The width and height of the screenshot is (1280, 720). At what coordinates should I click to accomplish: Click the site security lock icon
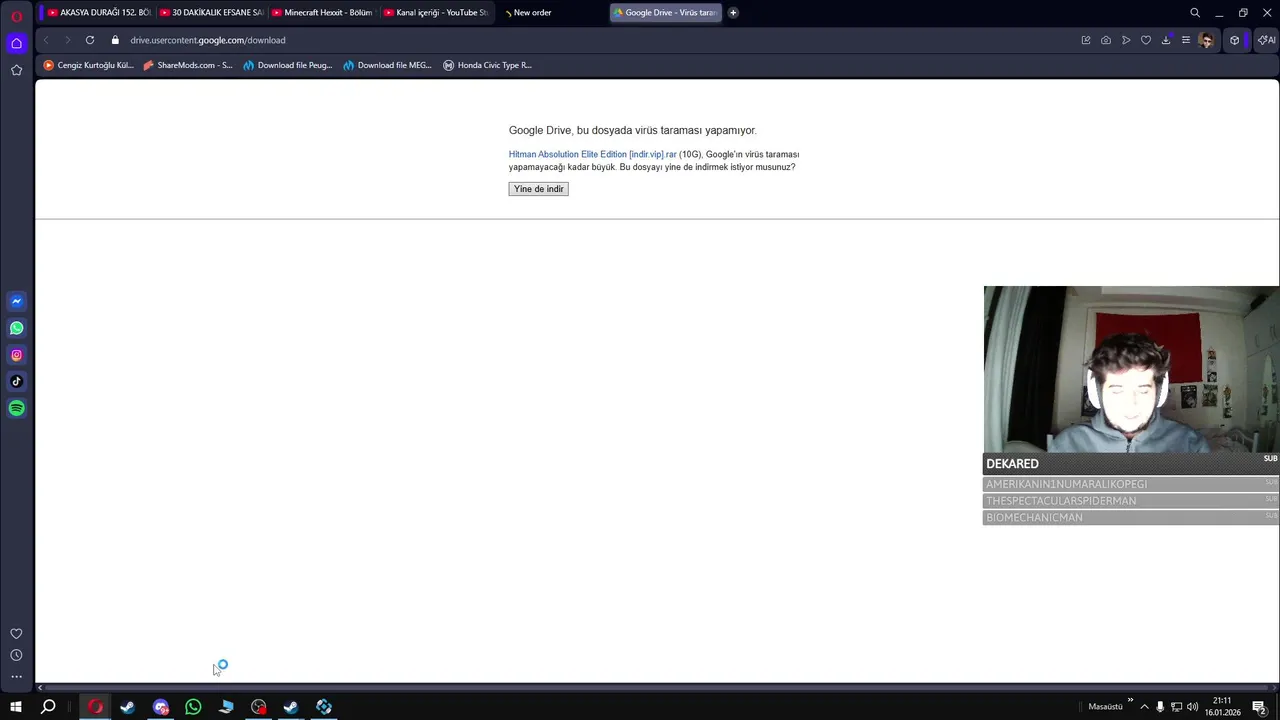pos(115,40)
